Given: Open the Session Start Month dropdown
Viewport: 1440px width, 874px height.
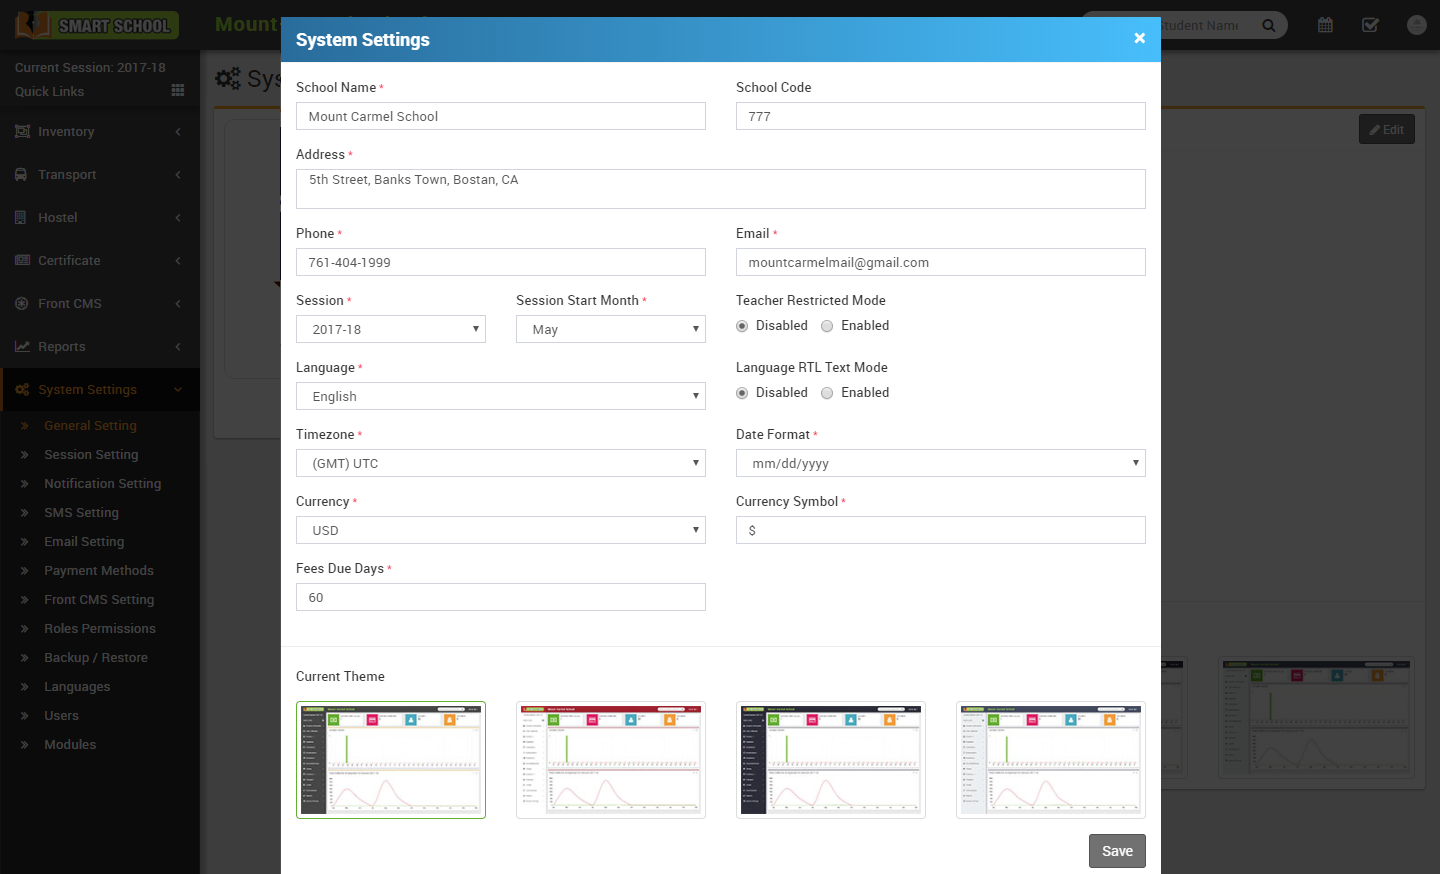Looking at the screenshot, I should [x=610, y=329].
